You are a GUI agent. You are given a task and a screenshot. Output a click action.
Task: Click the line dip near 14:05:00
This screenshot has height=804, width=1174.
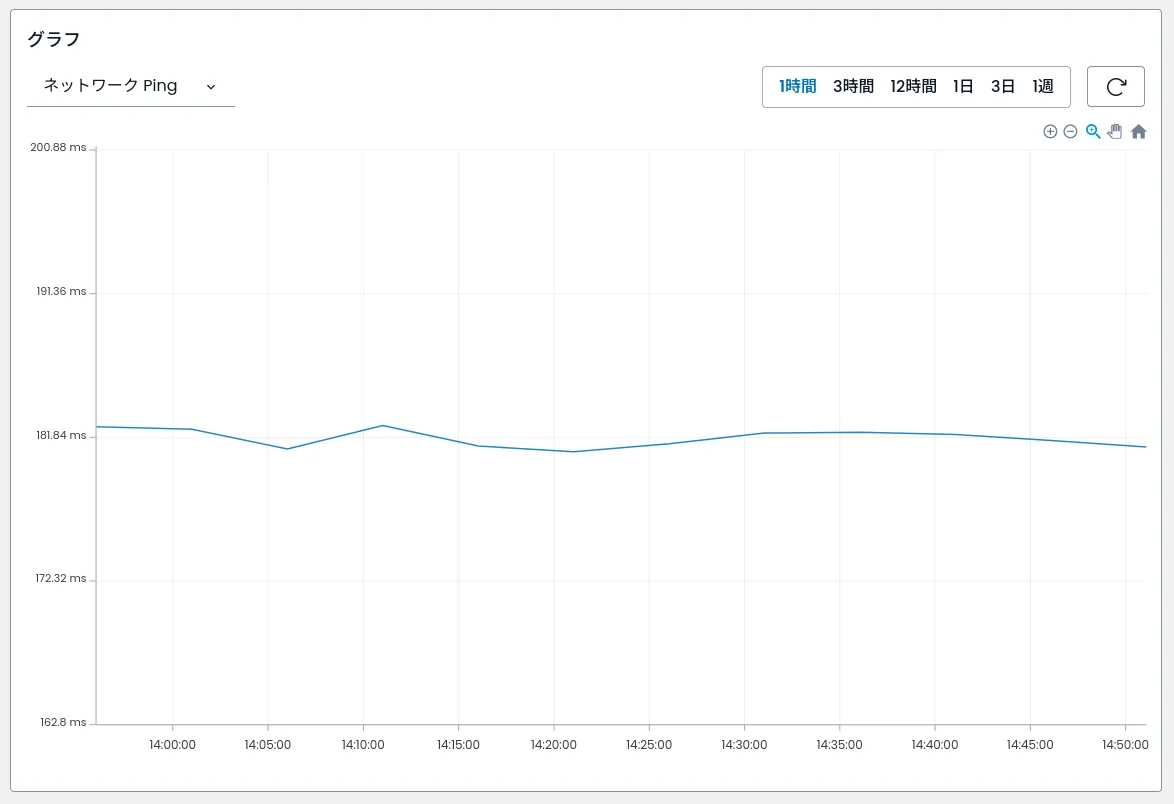288,449
